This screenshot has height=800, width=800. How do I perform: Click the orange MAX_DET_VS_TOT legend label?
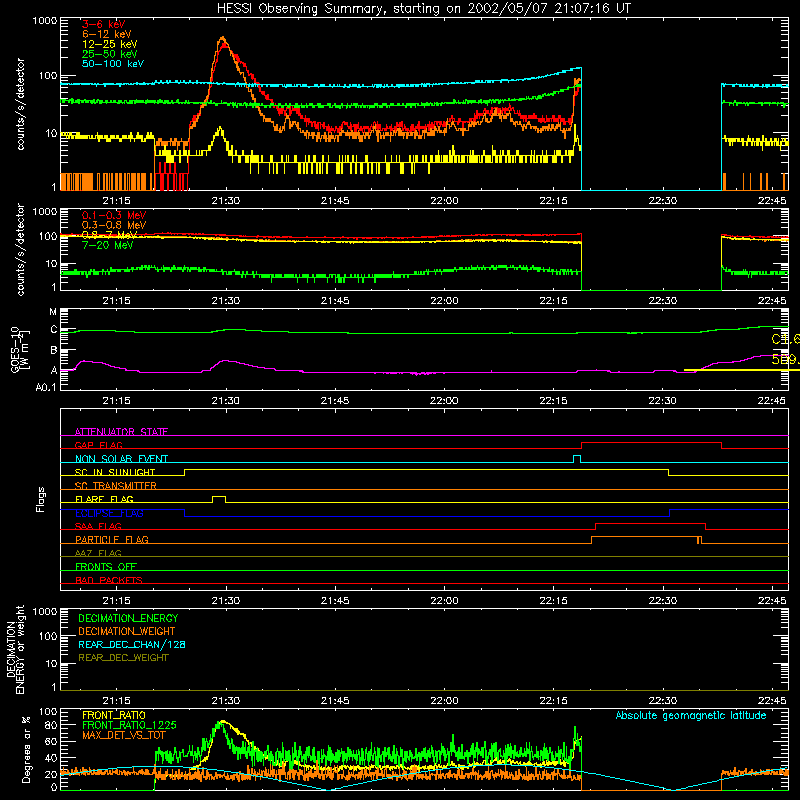(x=124, y=735)
